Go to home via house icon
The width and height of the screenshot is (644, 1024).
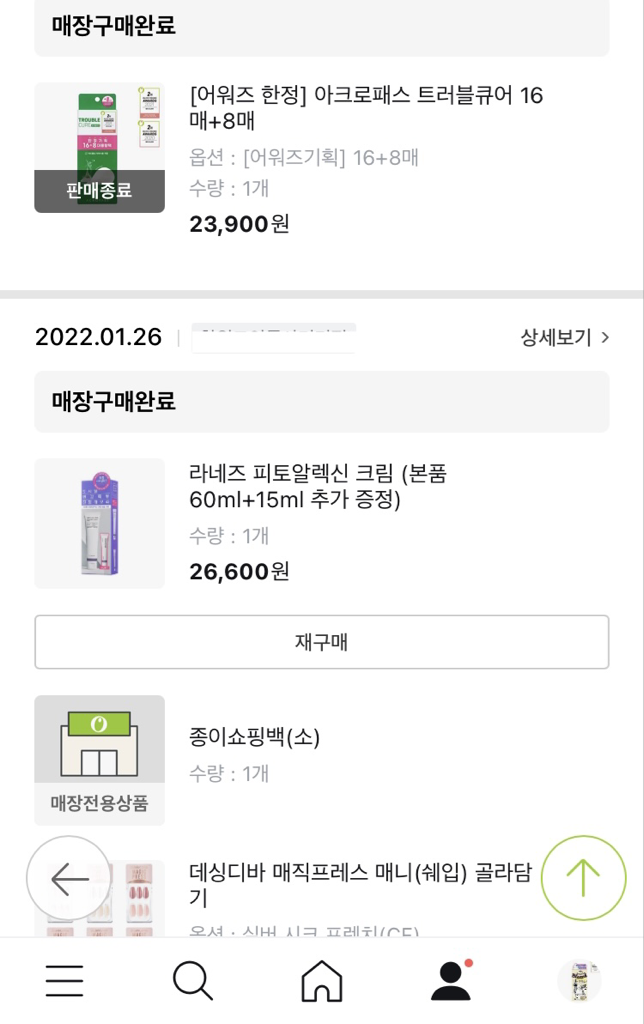322,981
